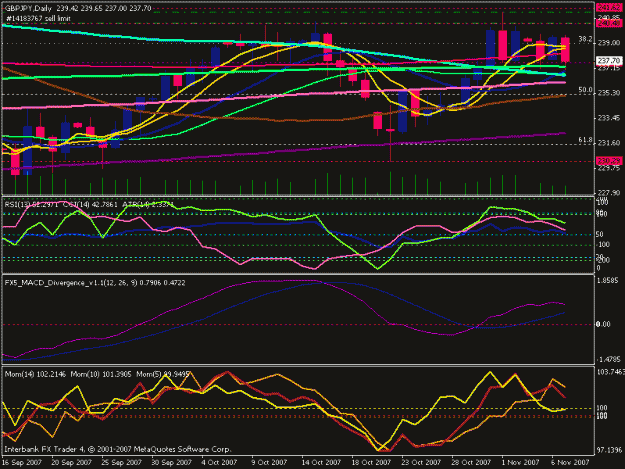The height and width of the screenshot is (469, 625).
Task: Select the Mom(10) 101.3905 label
Action: pyautogui.click(x=101, y=375)
